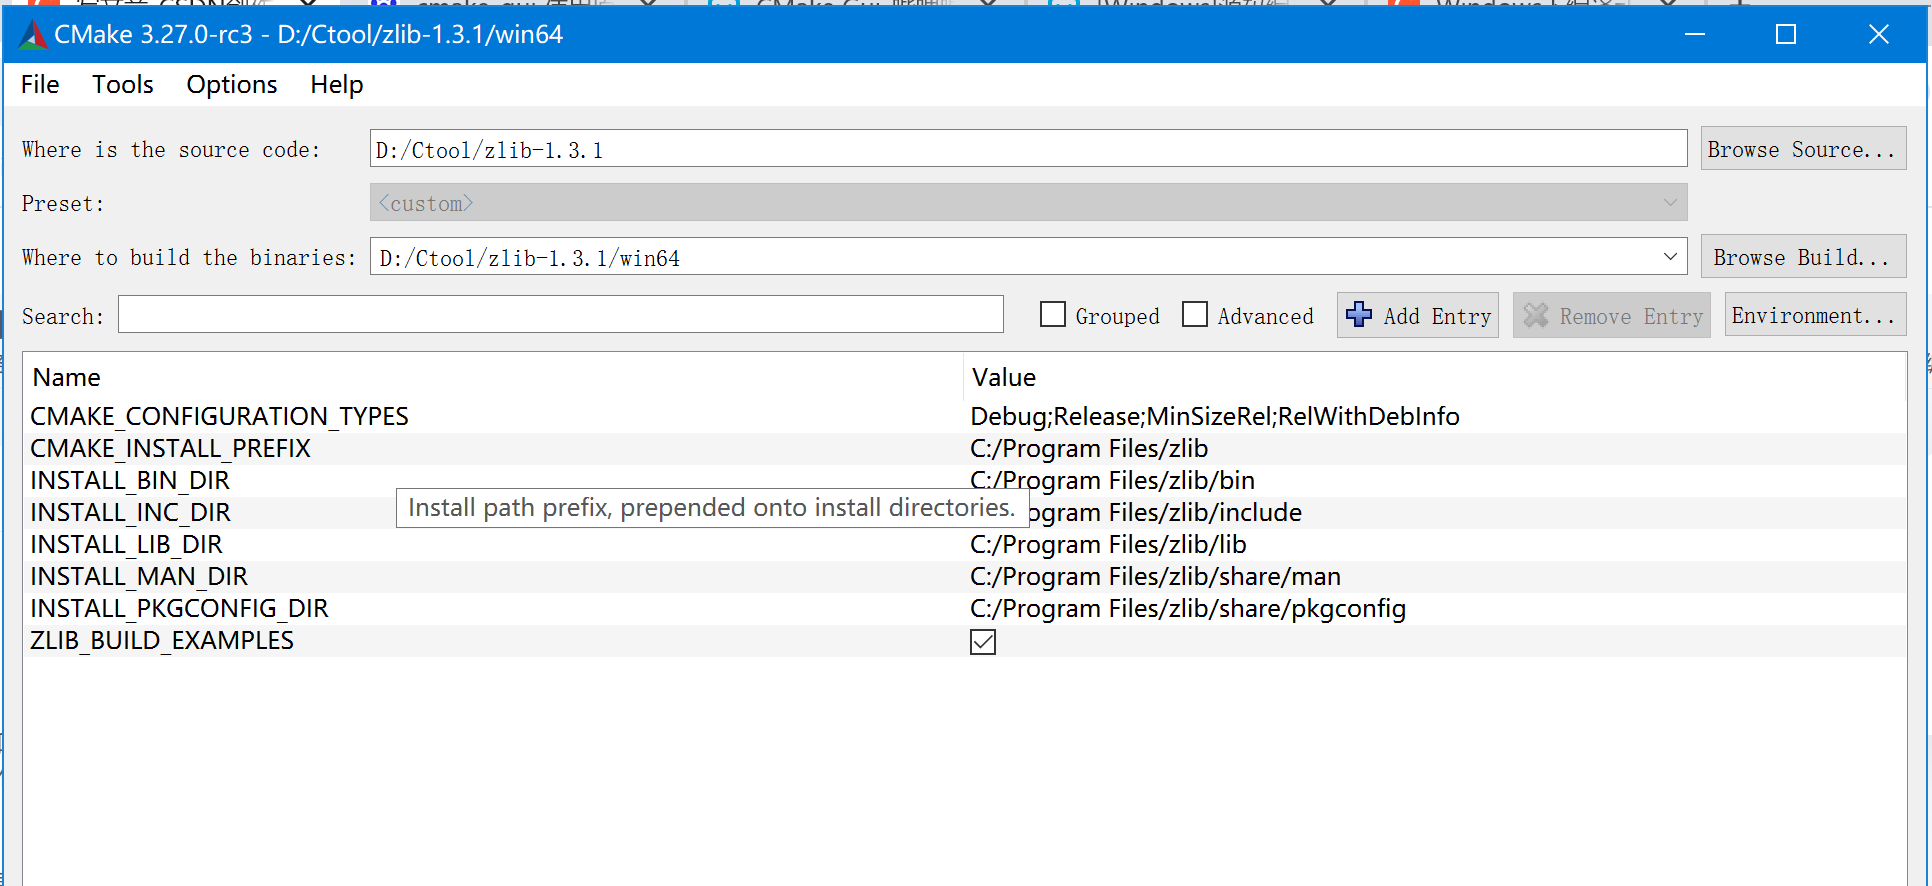Select the INSTALL_BIN_DIR entry

(130, 480)
